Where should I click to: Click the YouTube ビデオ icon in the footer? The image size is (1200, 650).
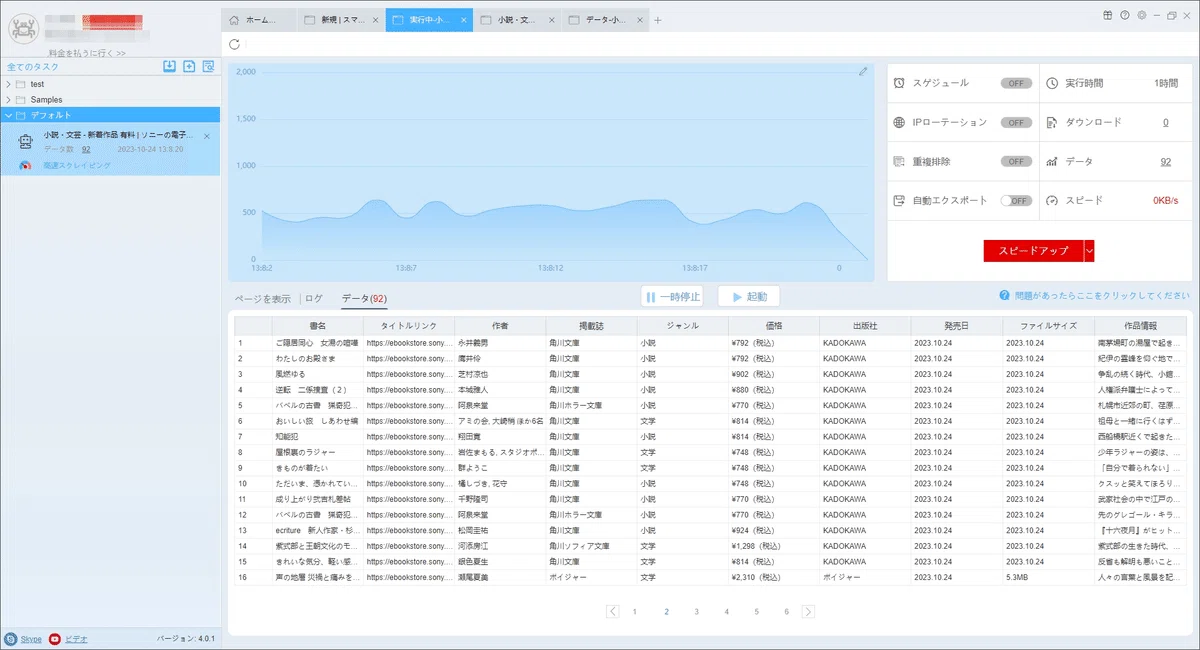click(x=55, y=638)
